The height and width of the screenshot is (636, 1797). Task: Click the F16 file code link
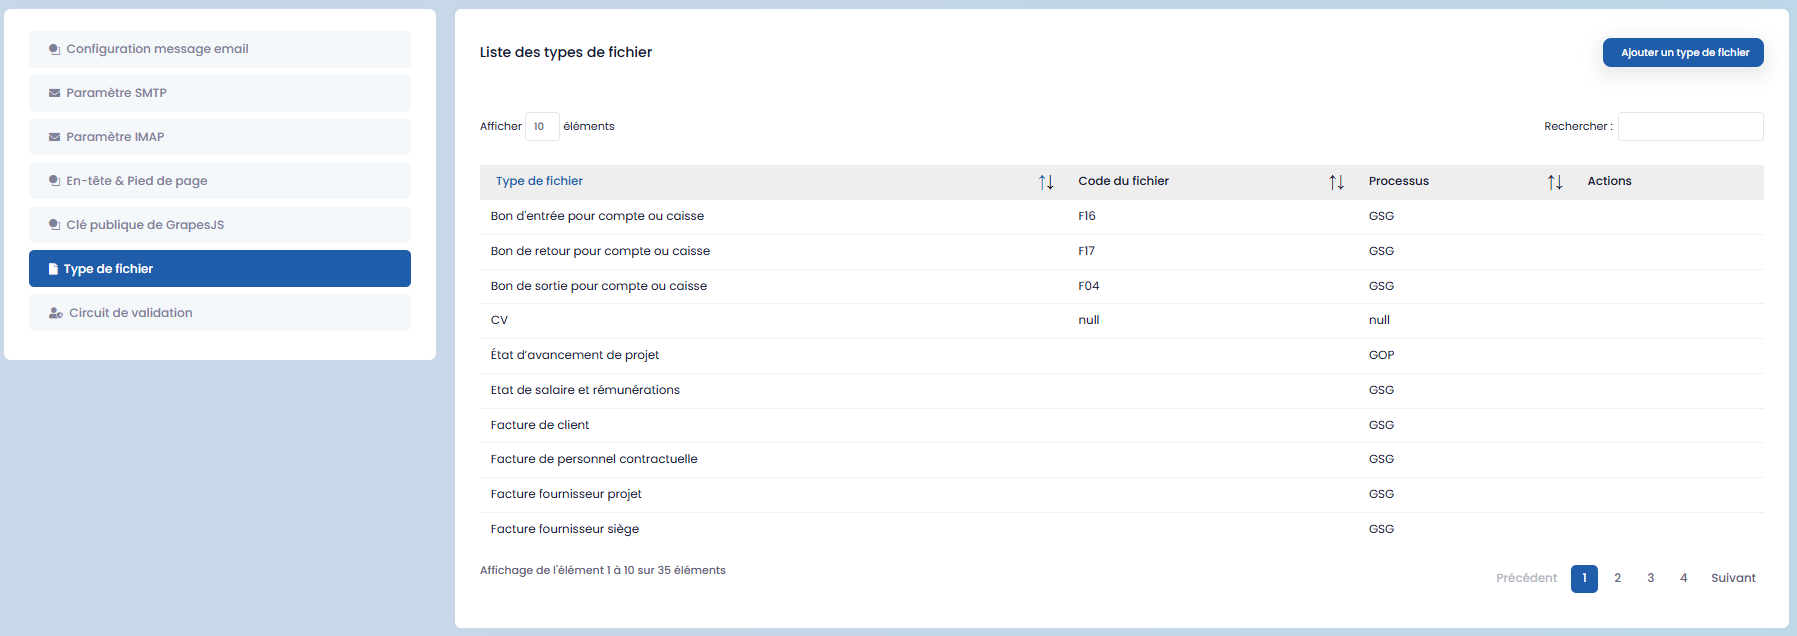click(1087, 216)
